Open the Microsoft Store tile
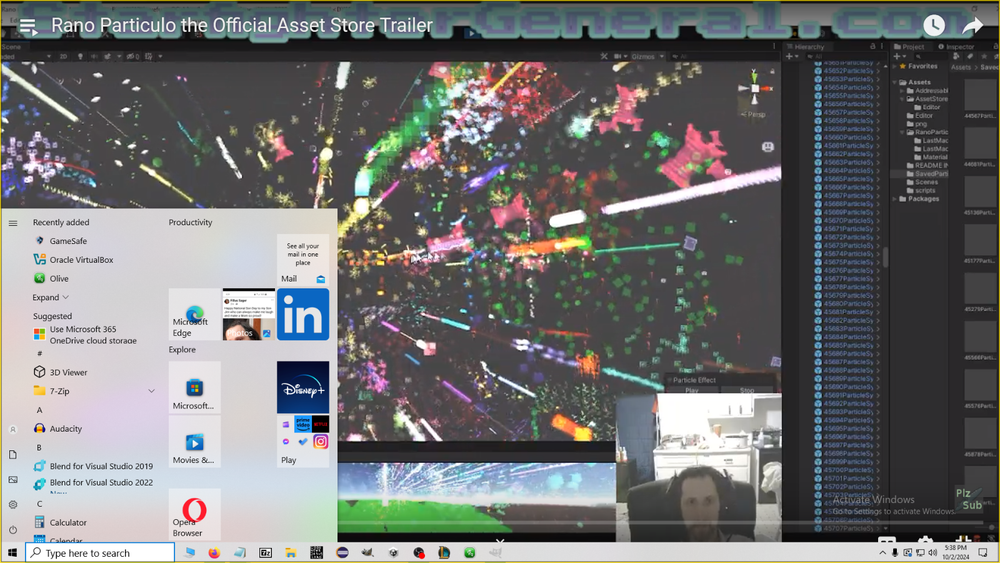This screenshot has width=1000, height=563. click(195, 388)
